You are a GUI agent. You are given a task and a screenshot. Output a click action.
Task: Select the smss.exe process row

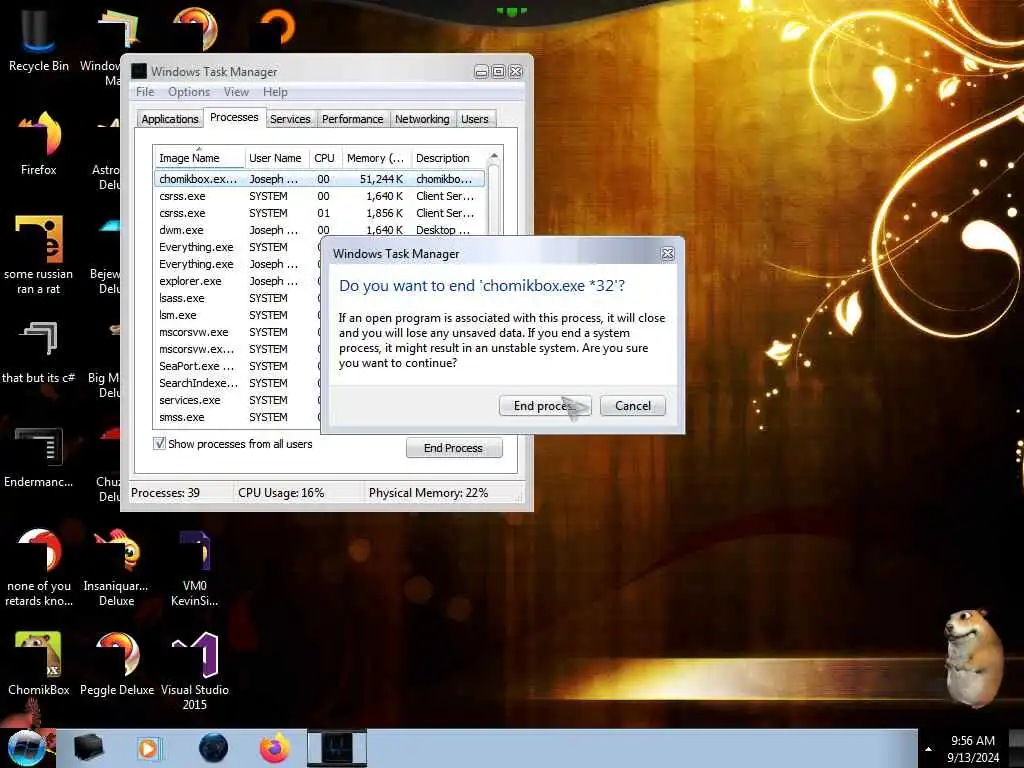coord(238,417)
